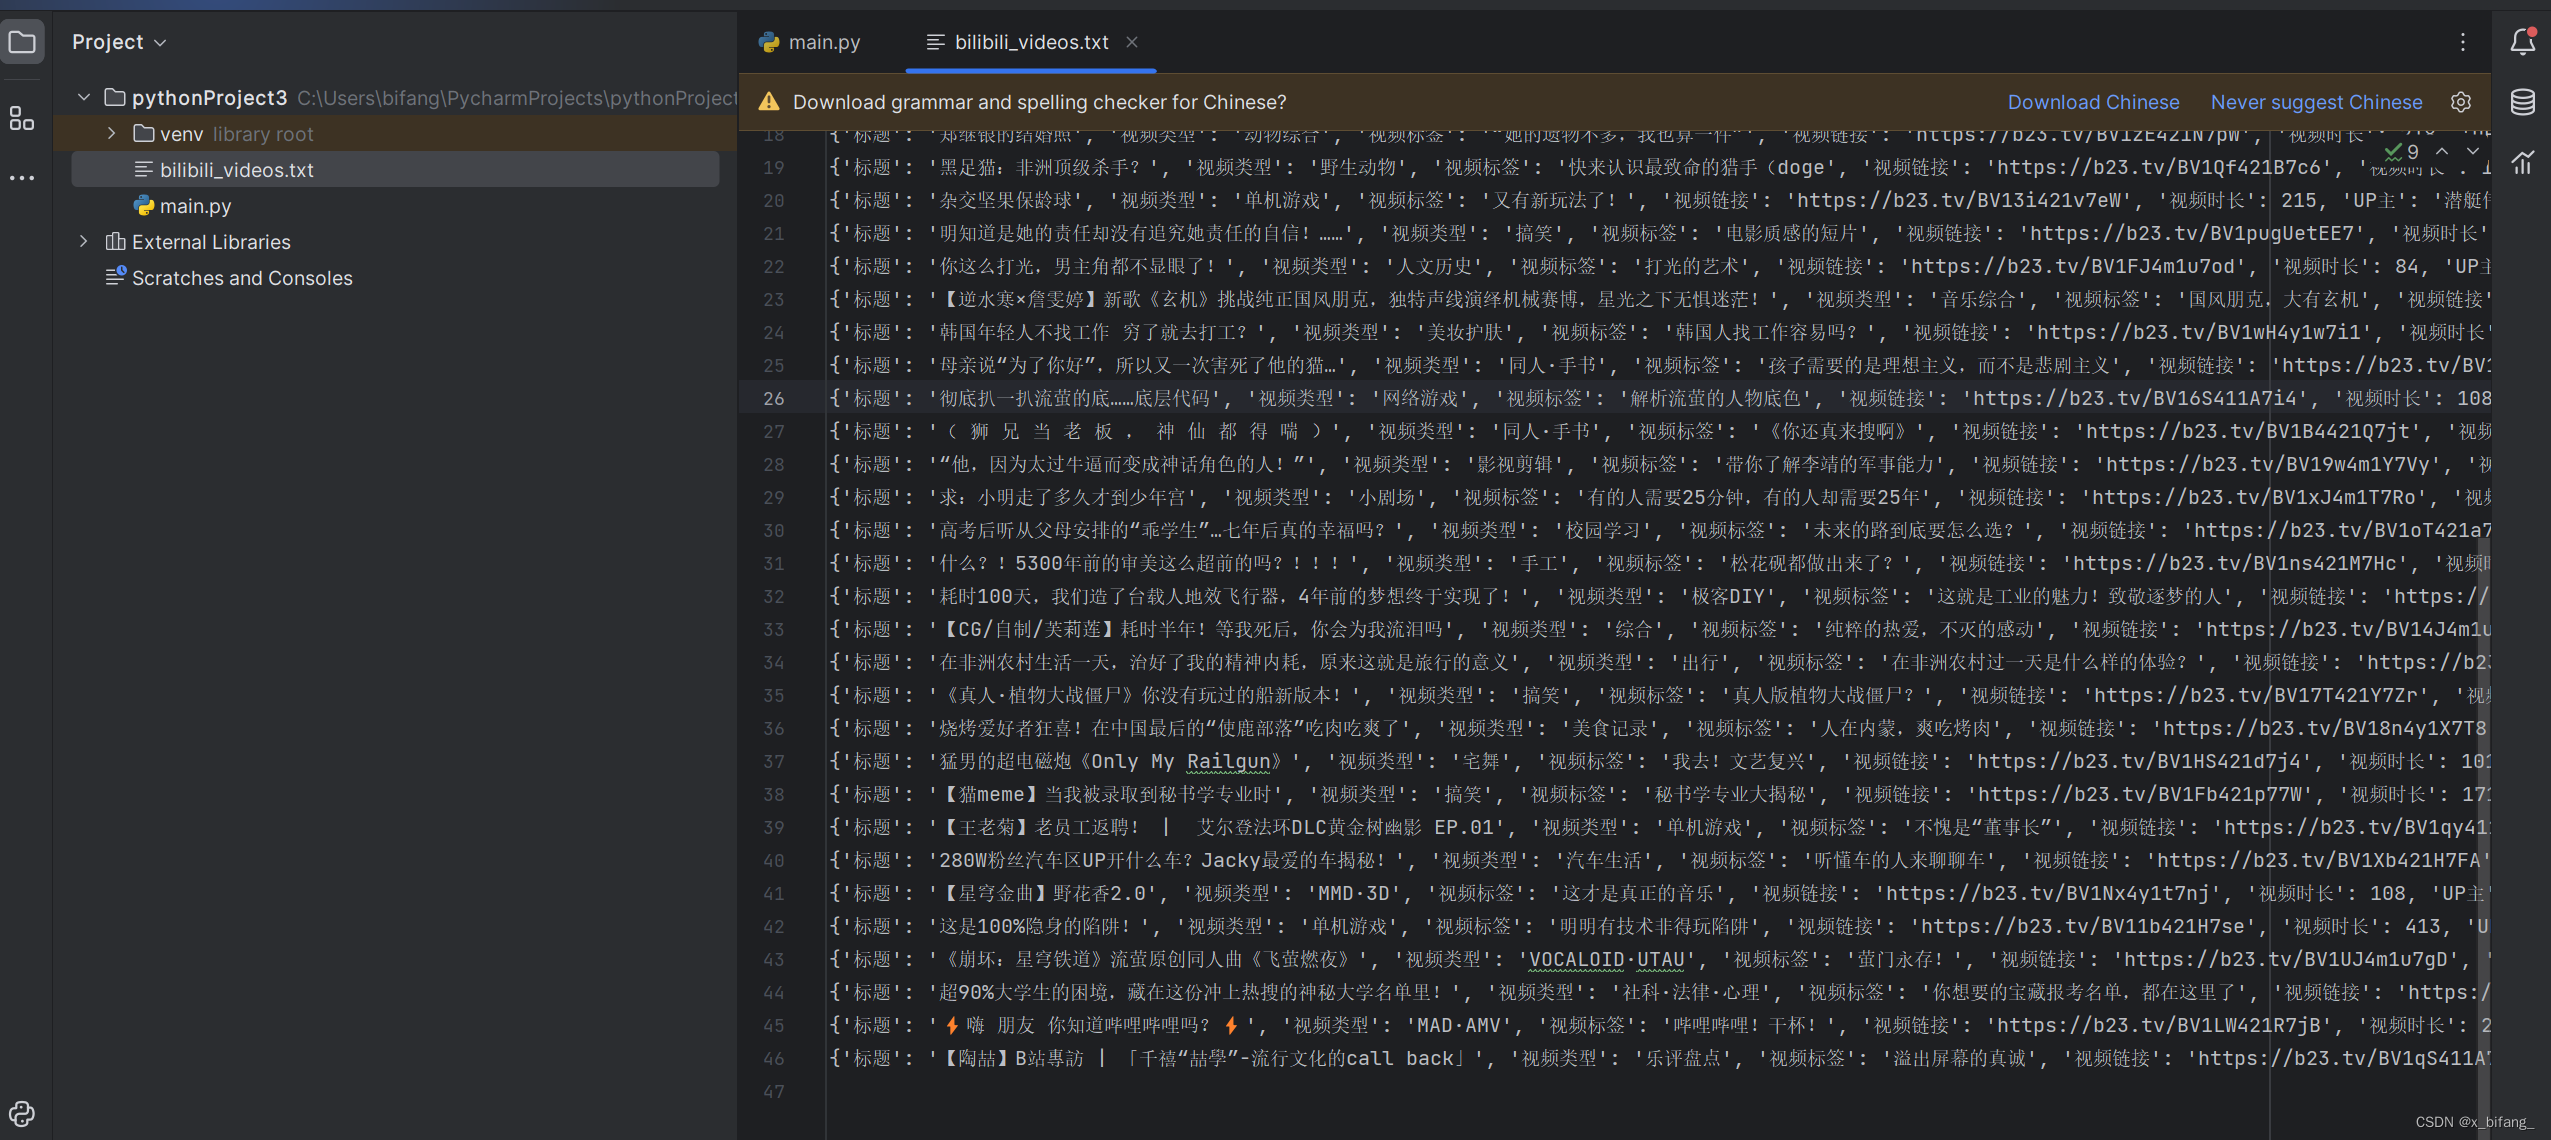
Task: Click the text file icon on bilibili_videos.txt tab
Action: pyautogui.click(x=935, y=42)
